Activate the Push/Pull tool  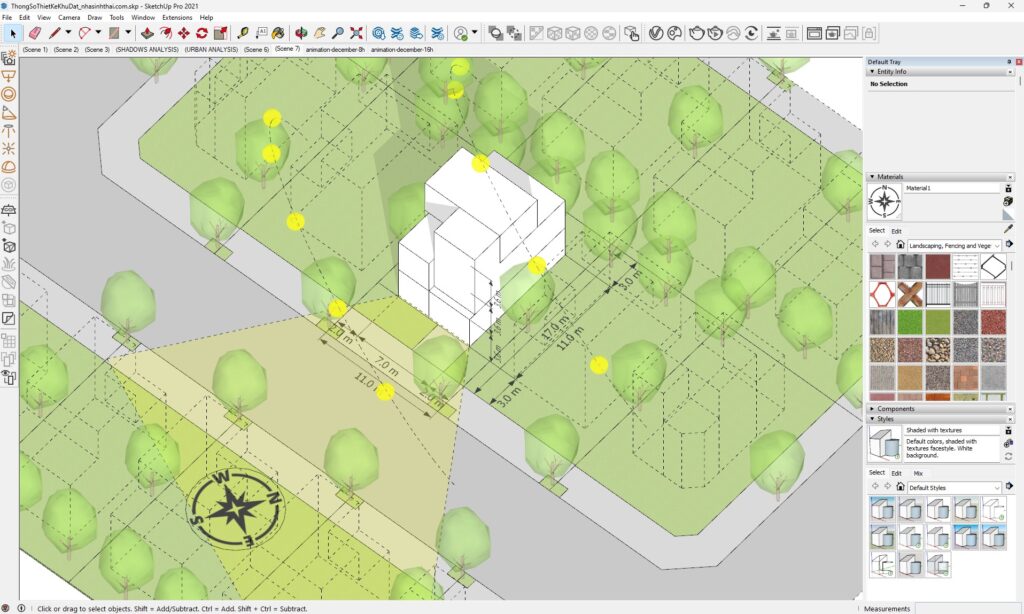pos(148,33)
